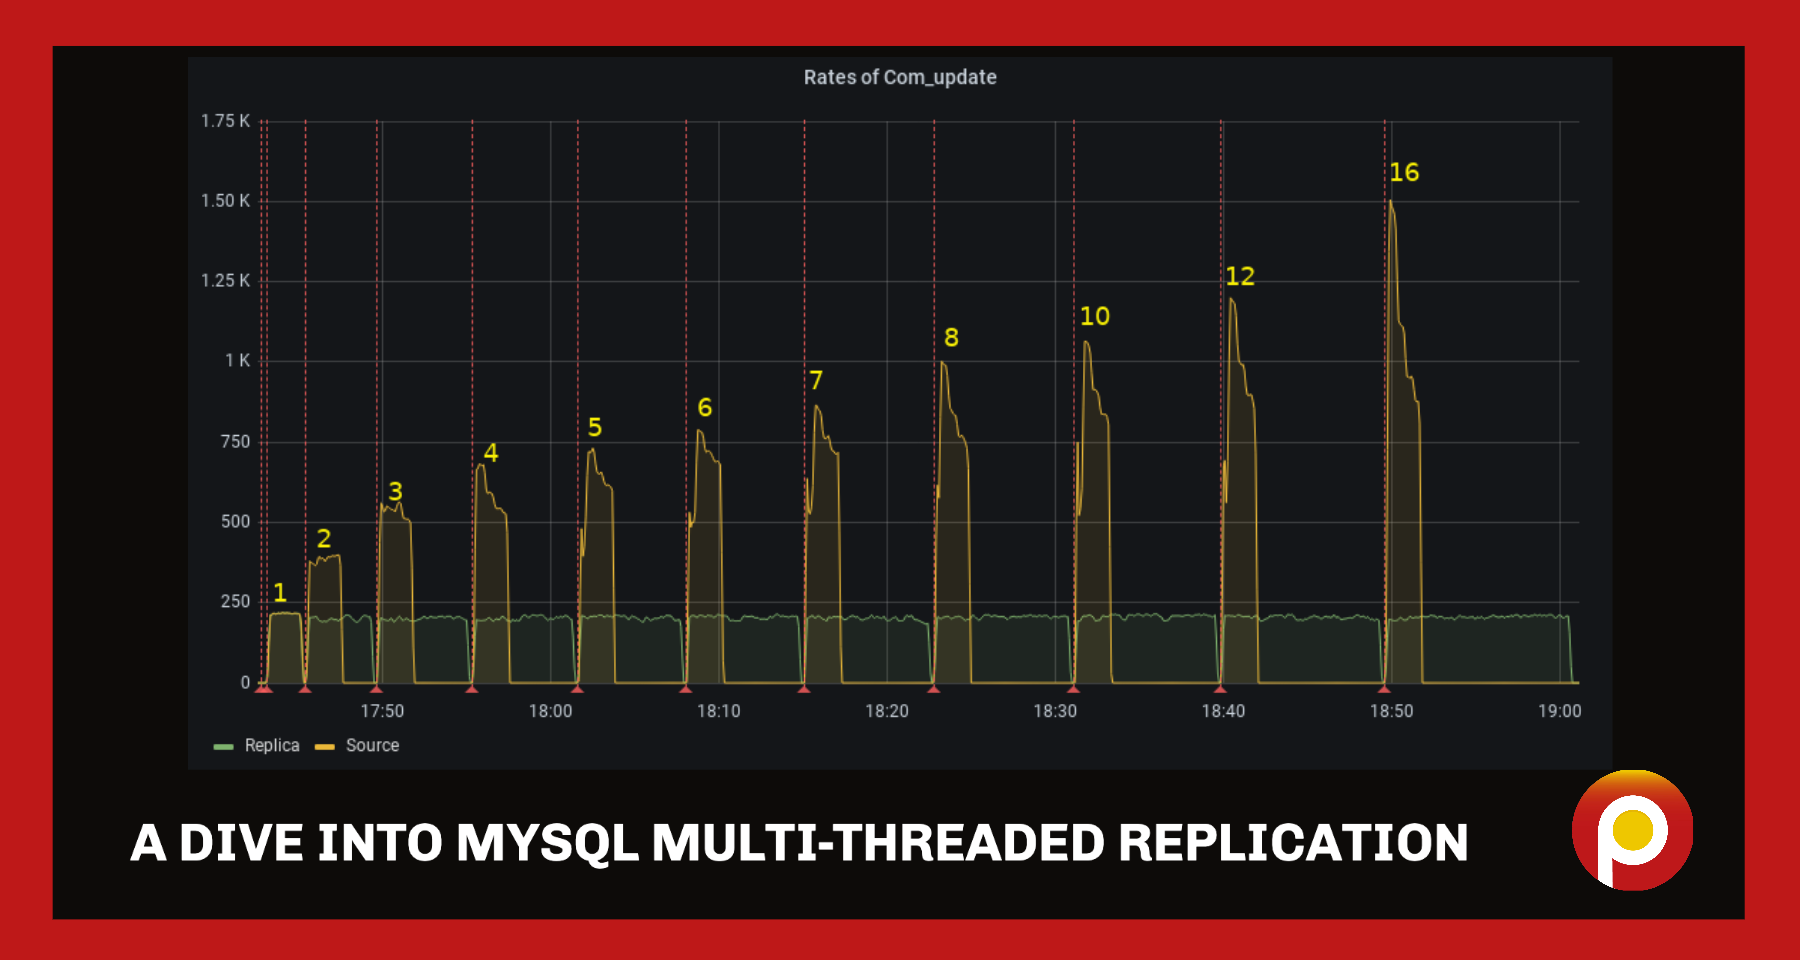Click the orange Source legend color marker
Image resolution: width=1800 pixels, height=960 pixels.
pyautogui.click(x=326, y=745)
